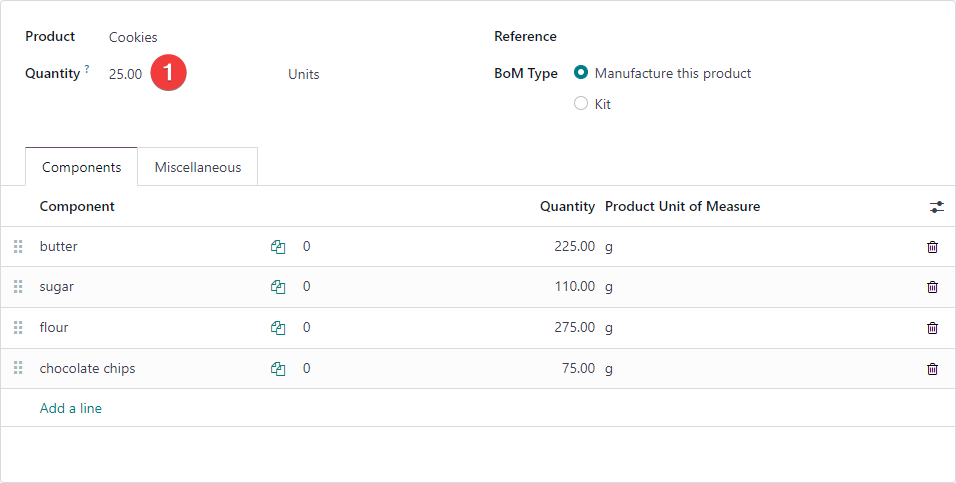Viewport: 956px width, 483px height.
Task: Click copy icon beside flour
Action: pos(278,328)
